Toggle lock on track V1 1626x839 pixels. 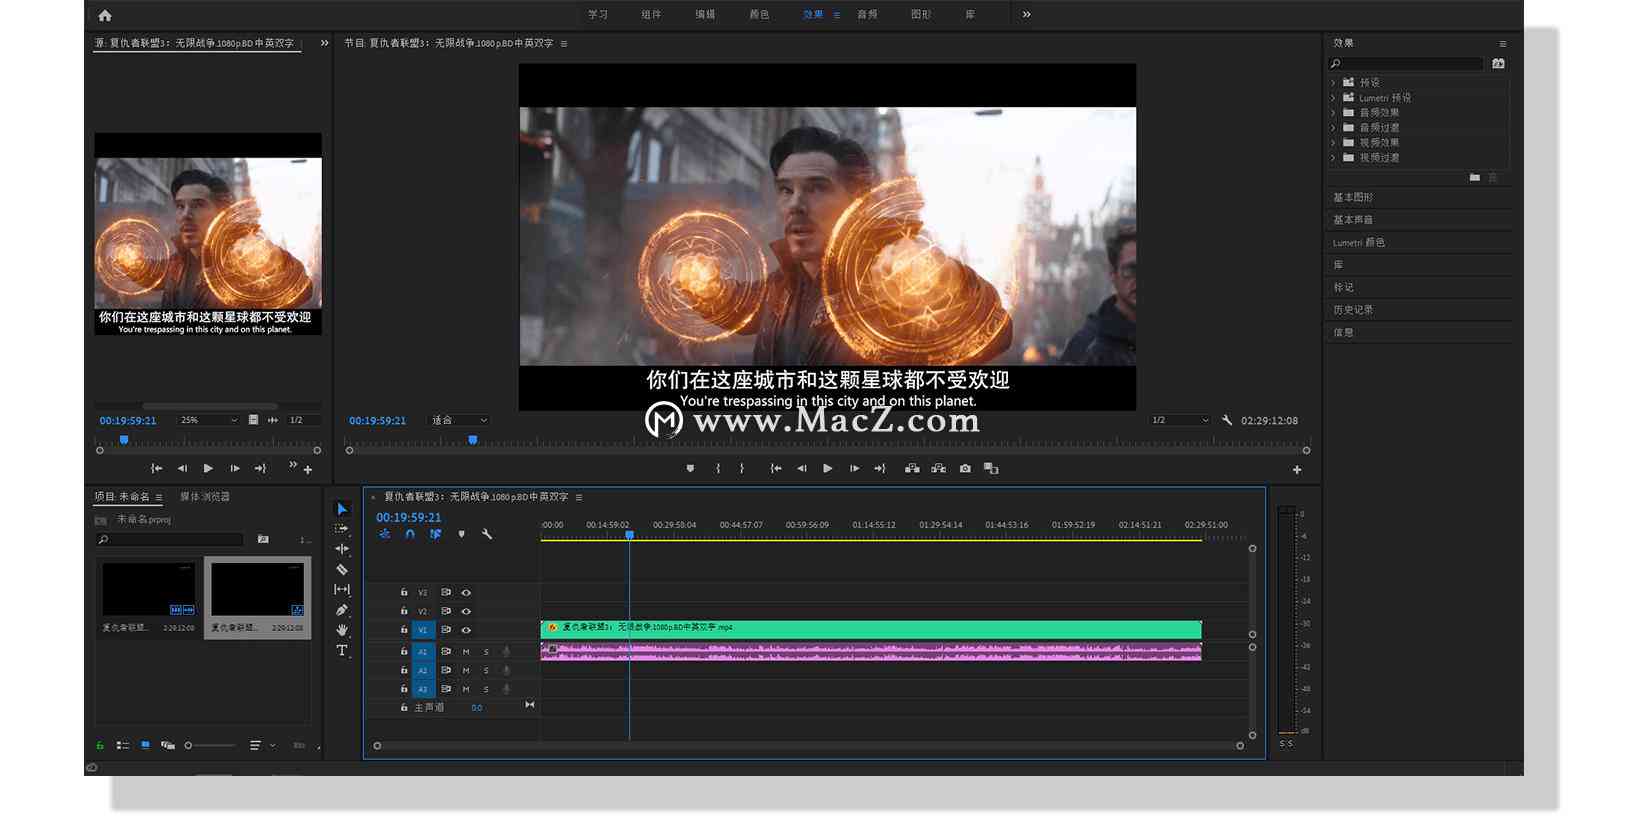pyautogui.click(x=404, y=630)
